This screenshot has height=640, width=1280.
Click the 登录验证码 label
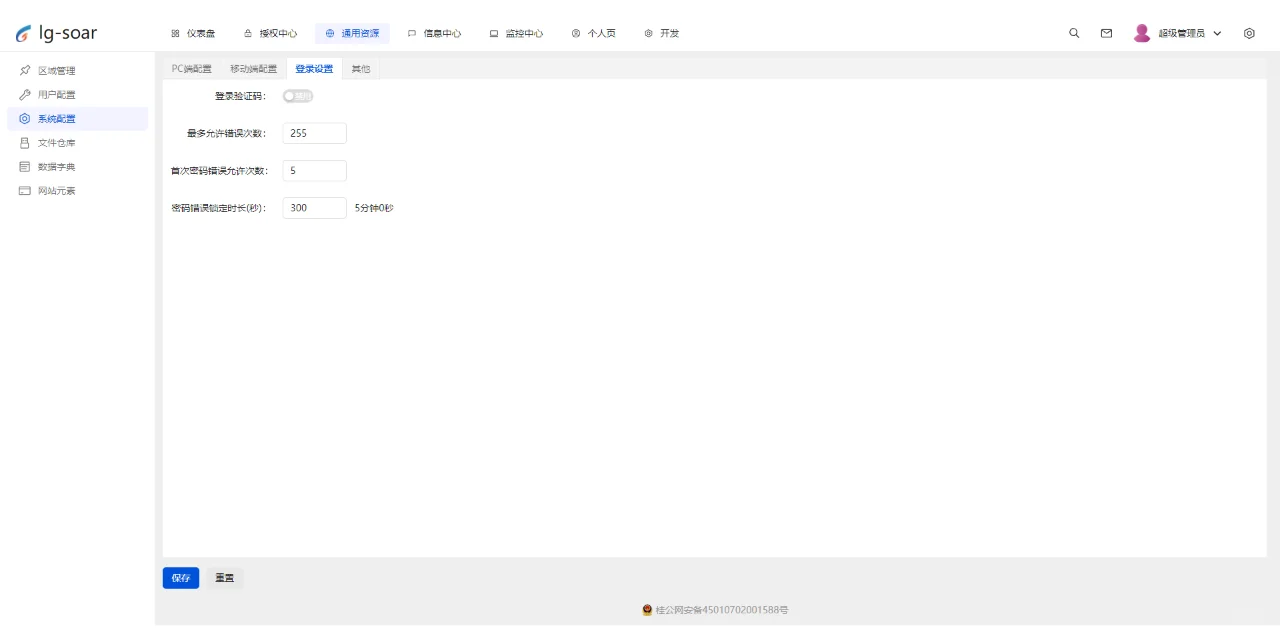coord(241,96)
